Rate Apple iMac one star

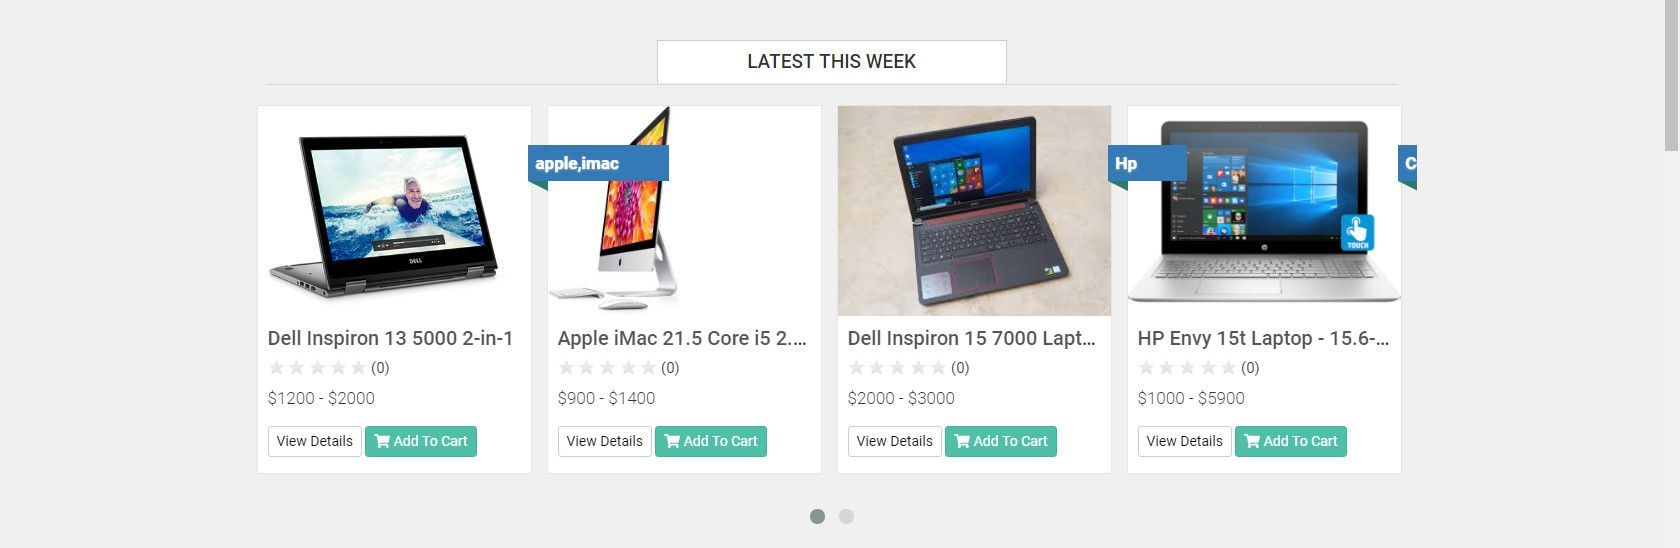tap(567, 368)
